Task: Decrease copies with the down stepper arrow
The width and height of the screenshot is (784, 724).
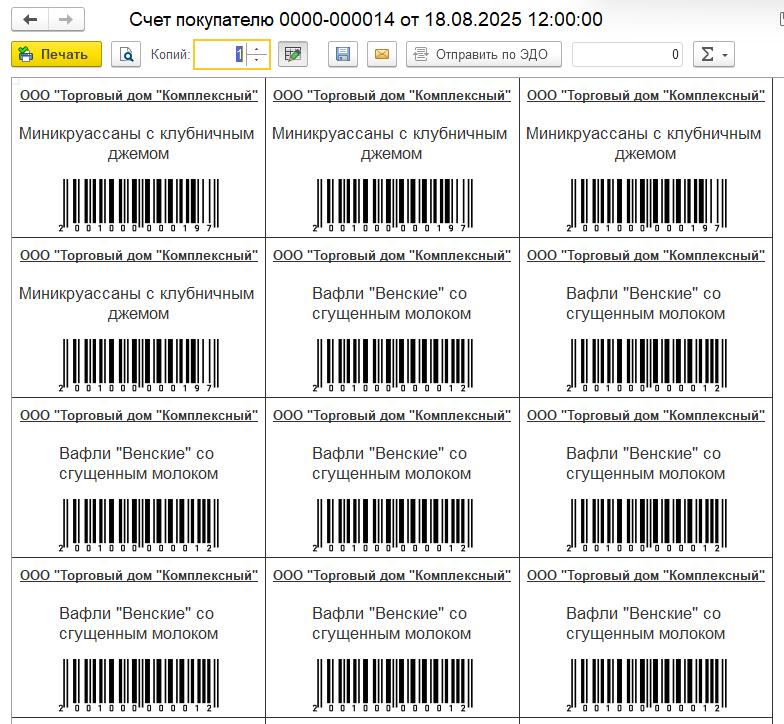Action: (x=256, y=60)
